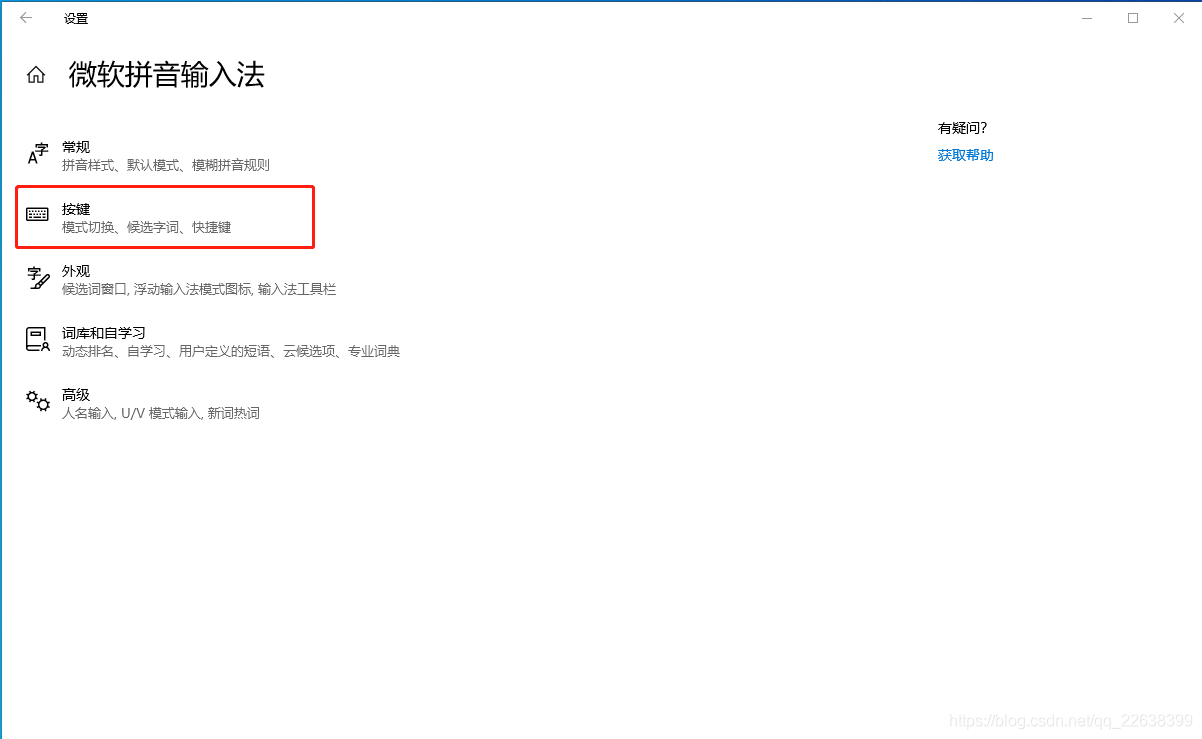Click description 模式切换、候选字词、快捷键
The height and width of the screenshot is (739, 1202).
147,227
